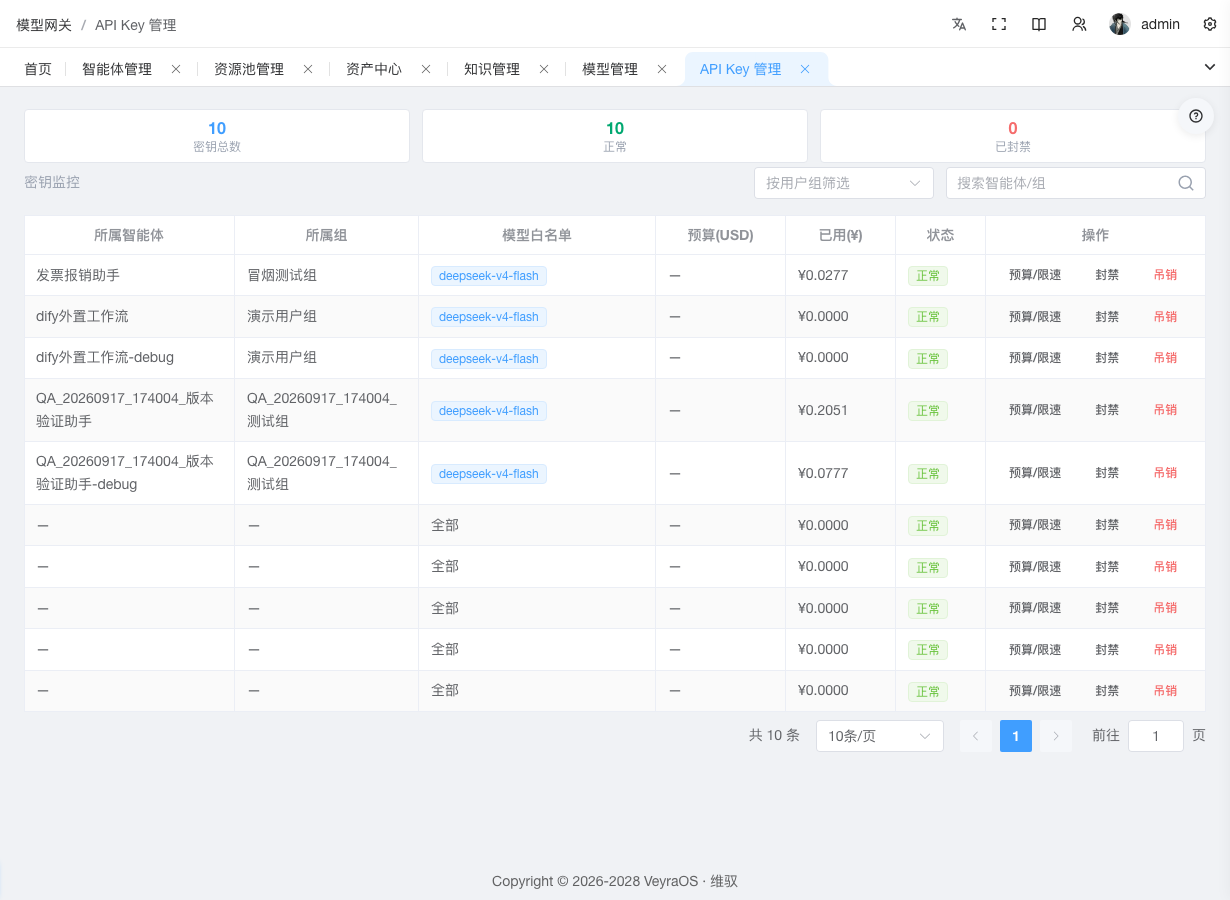Close the 资源池管理 tab

point(308,69)
